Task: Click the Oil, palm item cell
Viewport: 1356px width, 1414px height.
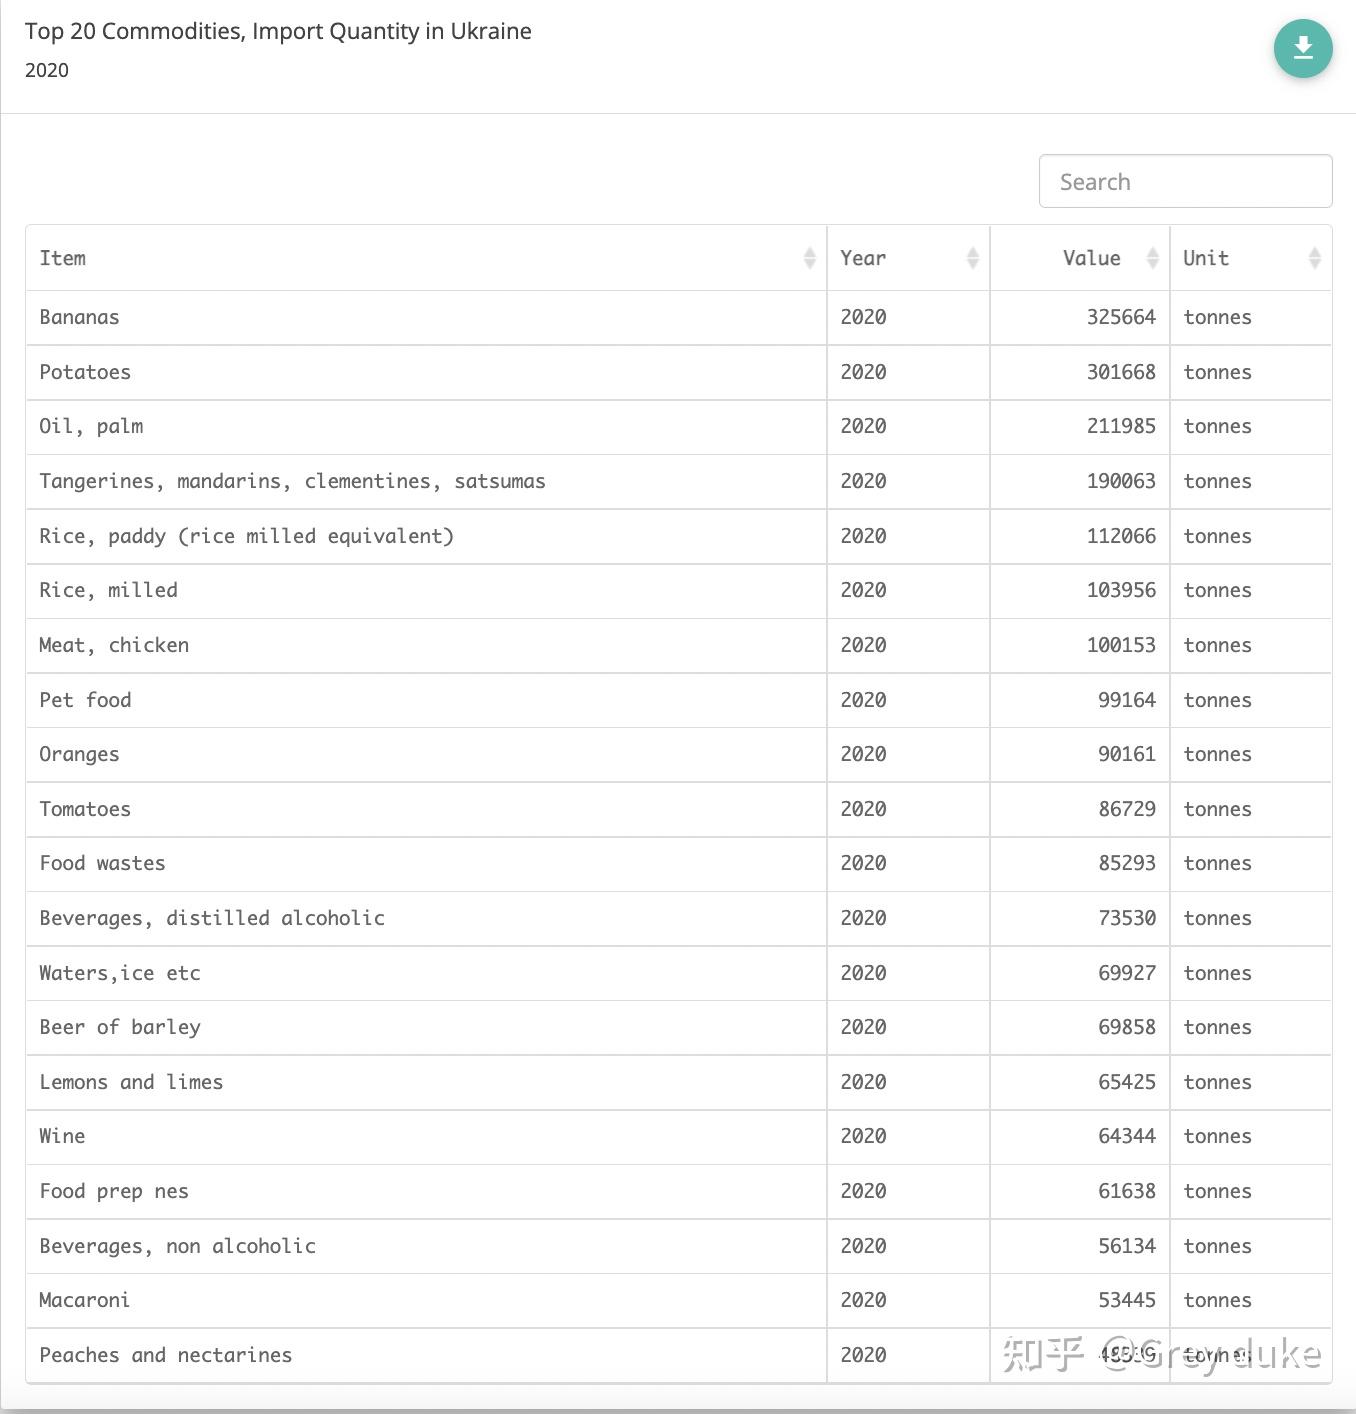Action: pos(91,426)
